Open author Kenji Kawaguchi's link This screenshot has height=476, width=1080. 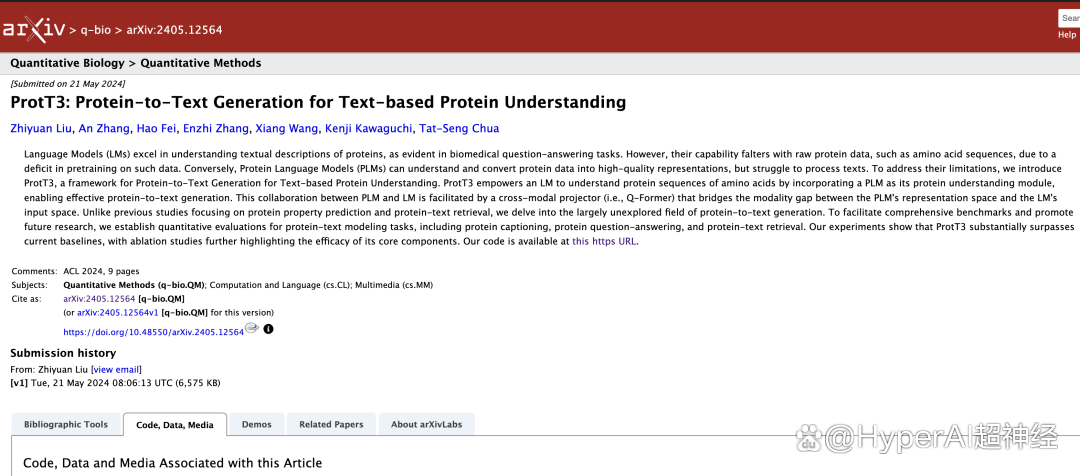(x=367, y=128)
